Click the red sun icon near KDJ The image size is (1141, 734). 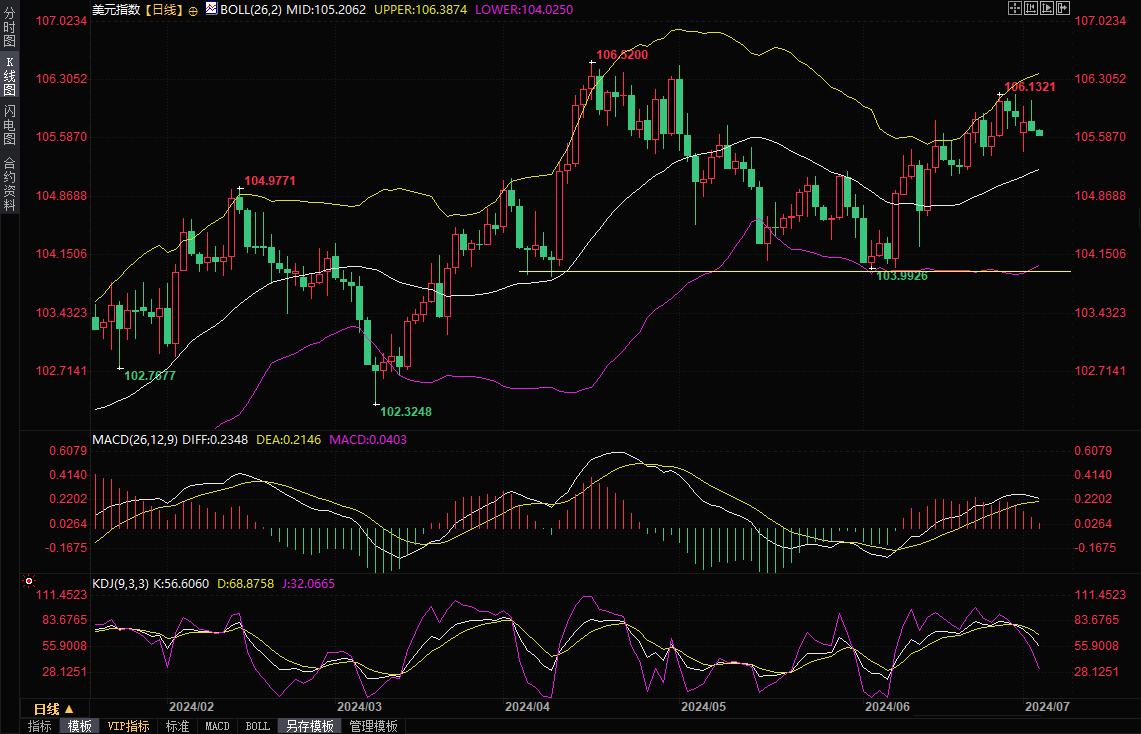click(x=29, y=581)
